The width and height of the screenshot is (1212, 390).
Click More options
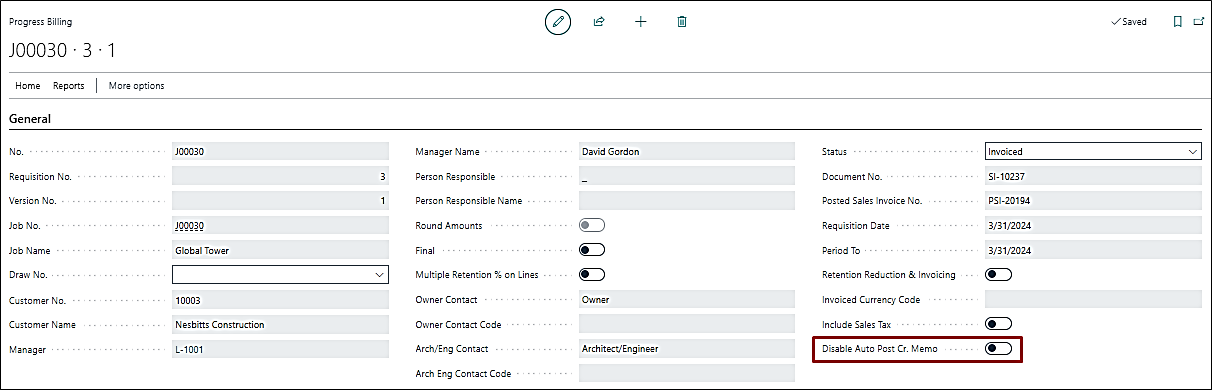[136, 86]
